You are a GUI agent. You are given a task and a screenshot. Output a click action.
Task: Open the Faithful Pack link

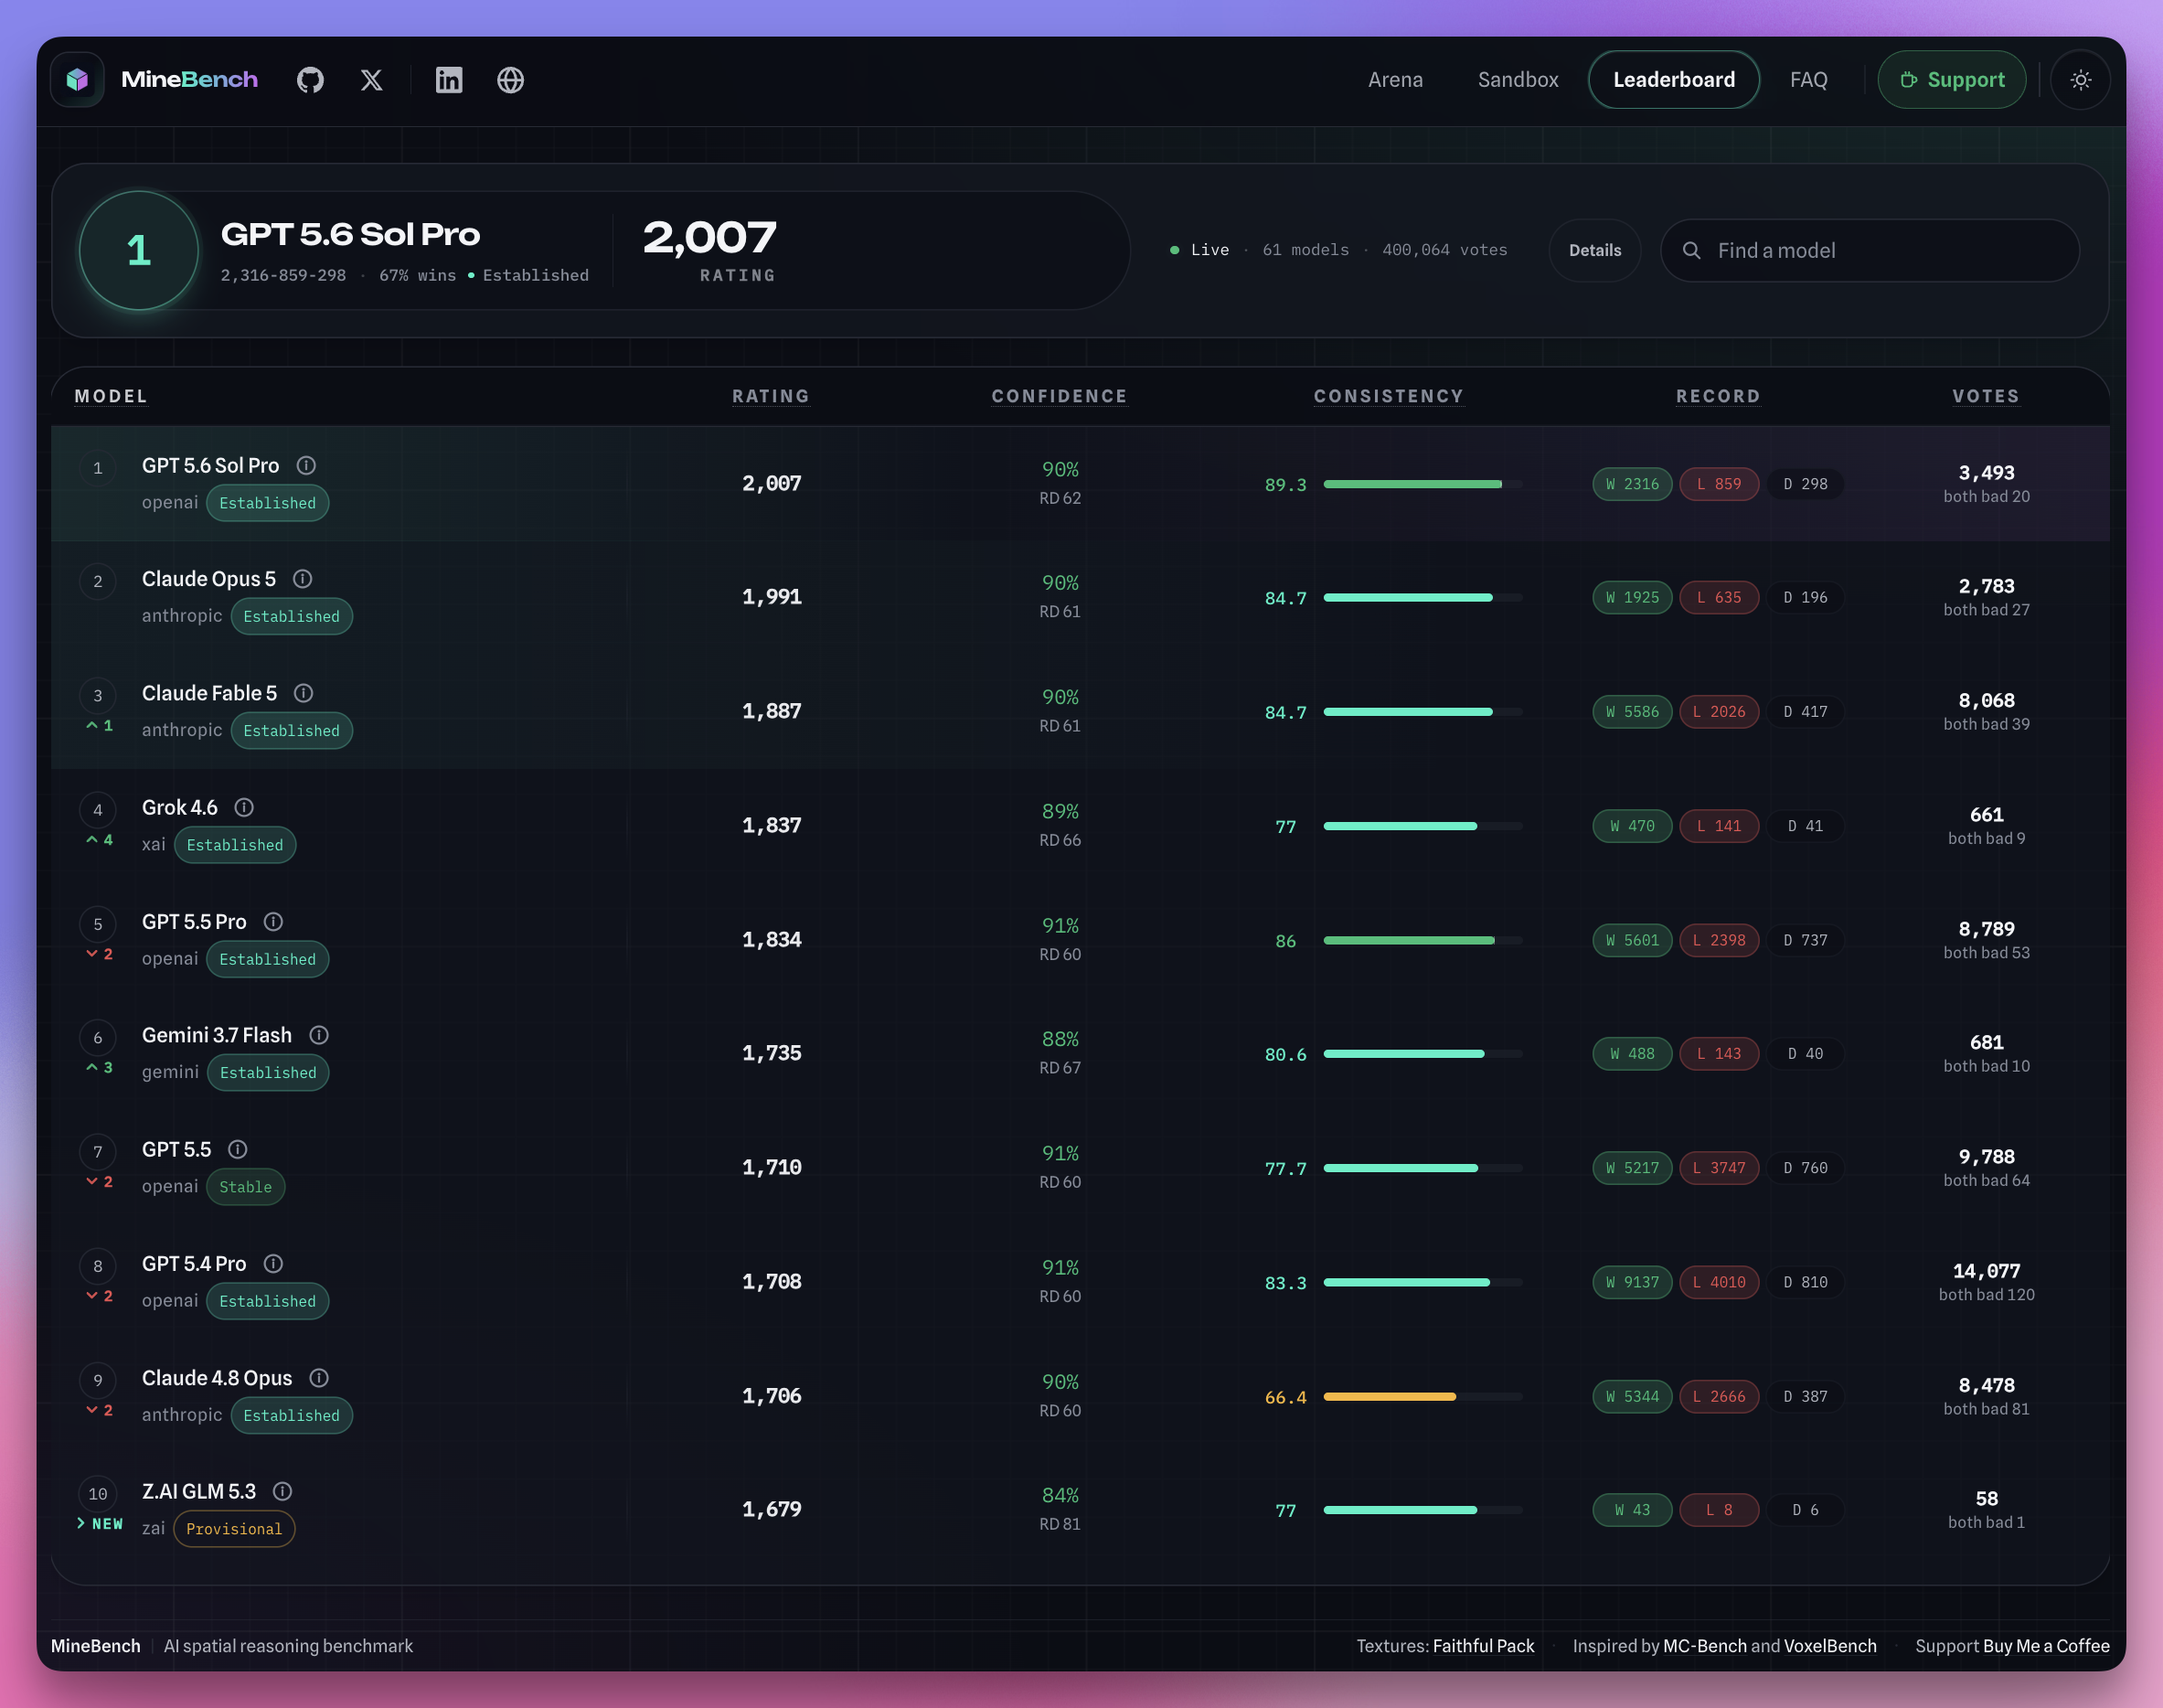tap(1483, 1646)
